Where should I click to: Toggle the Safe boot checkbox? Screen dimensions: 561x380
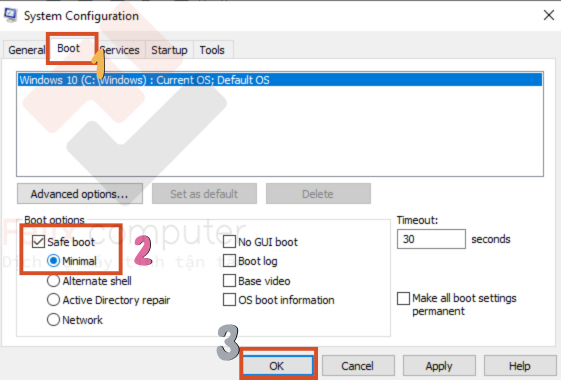tap(38, 242)
